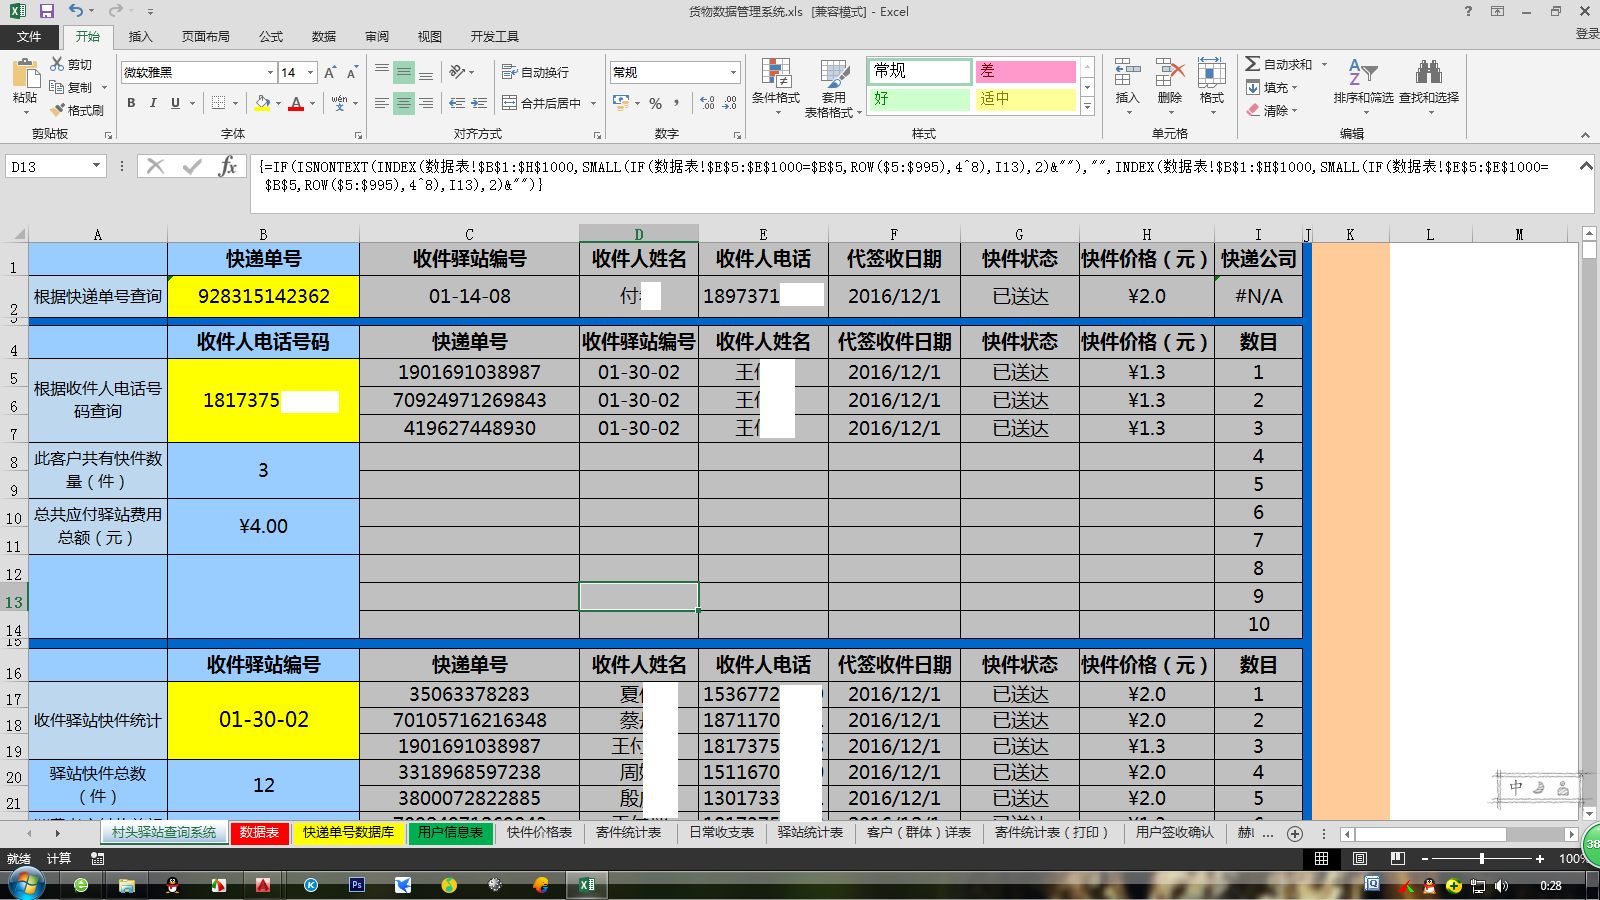Image resolution: width=1600 pixels, height=900 pixels.
Task: Toggle center horizontal alignment
Action: 404,103
